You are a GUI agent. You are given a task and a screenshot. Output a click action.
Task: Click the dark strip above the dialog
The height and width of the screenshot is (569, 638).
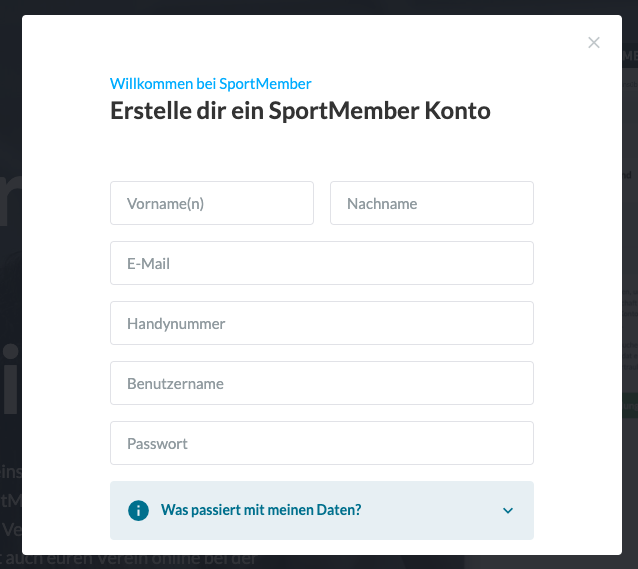320,7
